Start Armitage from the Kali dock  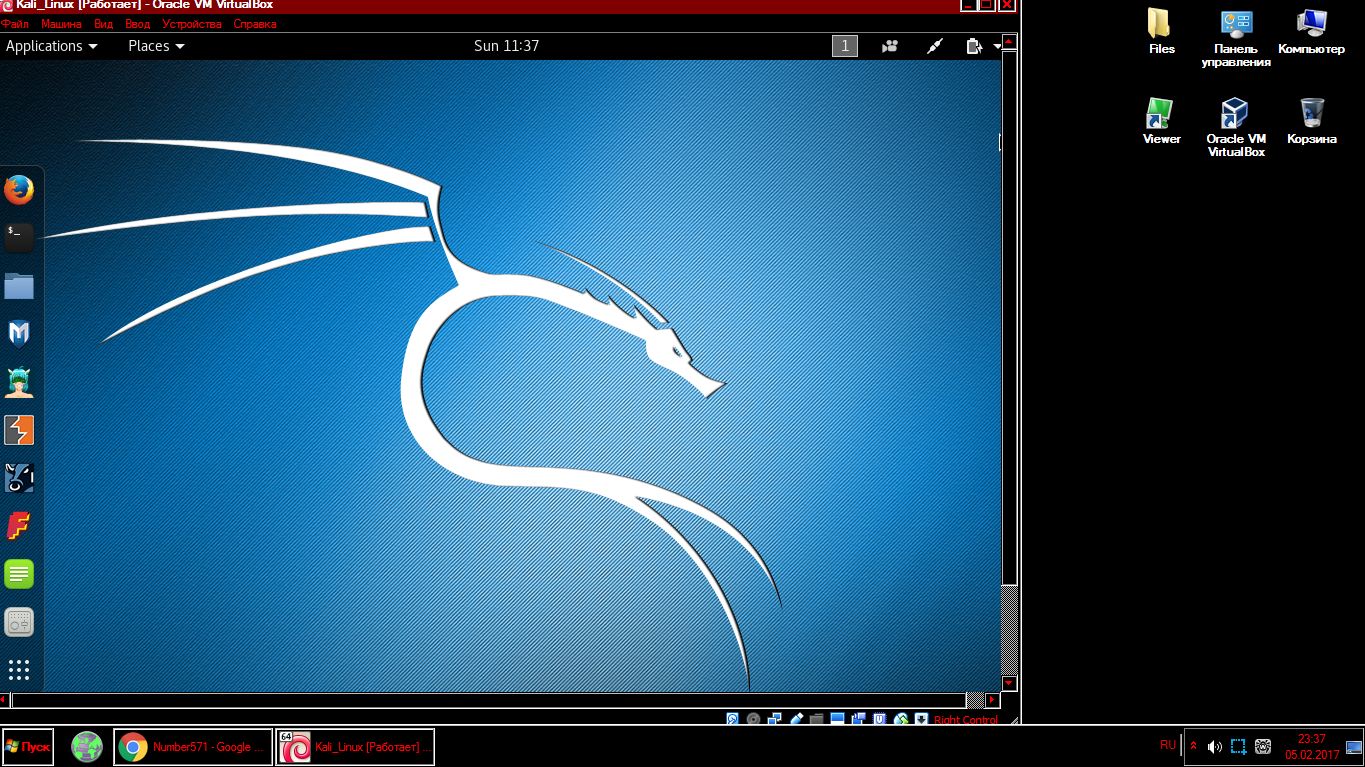pyautogui.click(x=19, y=381)
